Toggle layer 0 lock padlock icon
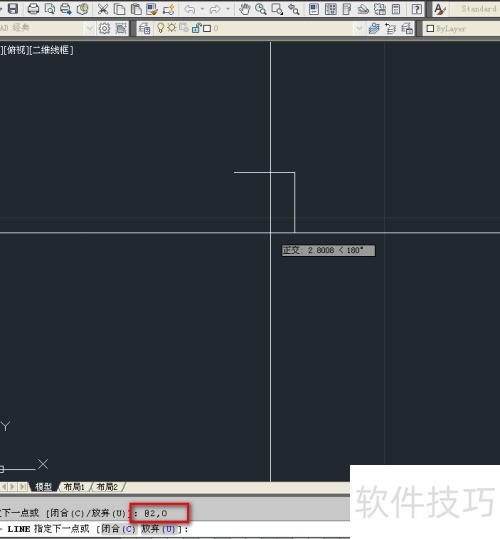This screenshot has height=539, width=500. click(196, 28)
